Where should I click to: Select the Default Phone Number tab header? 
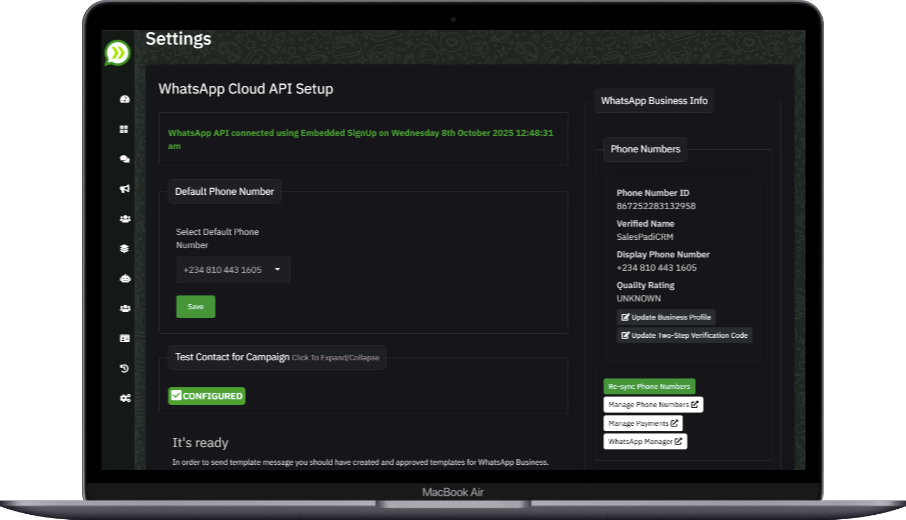tap(224, 191)
